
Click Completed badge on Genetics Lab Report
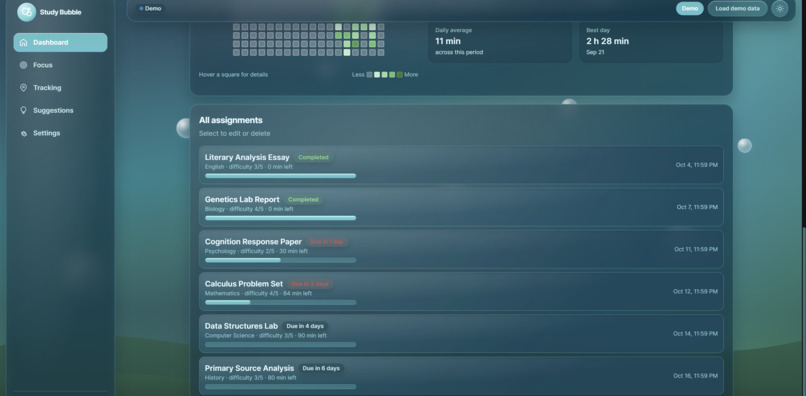(x=303, y=200)
